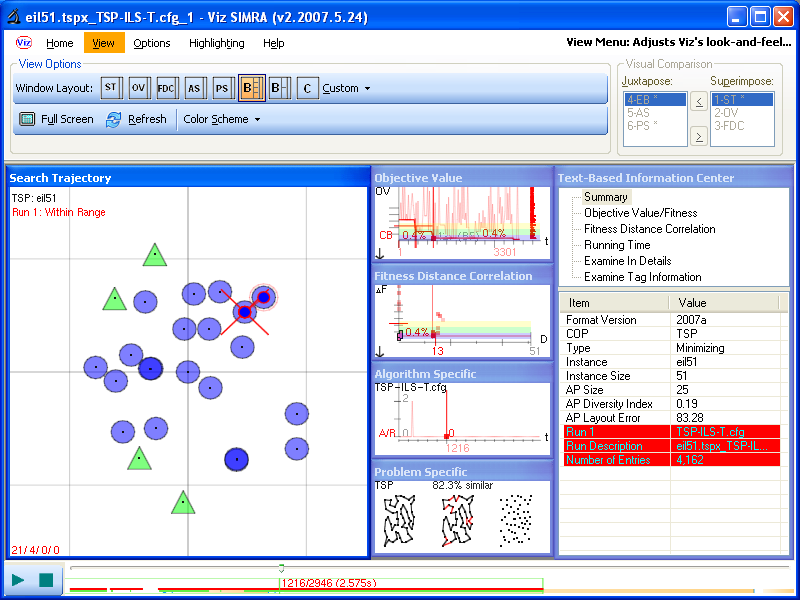Toggle the highlighted orange B layout button

tap(251, 88)
